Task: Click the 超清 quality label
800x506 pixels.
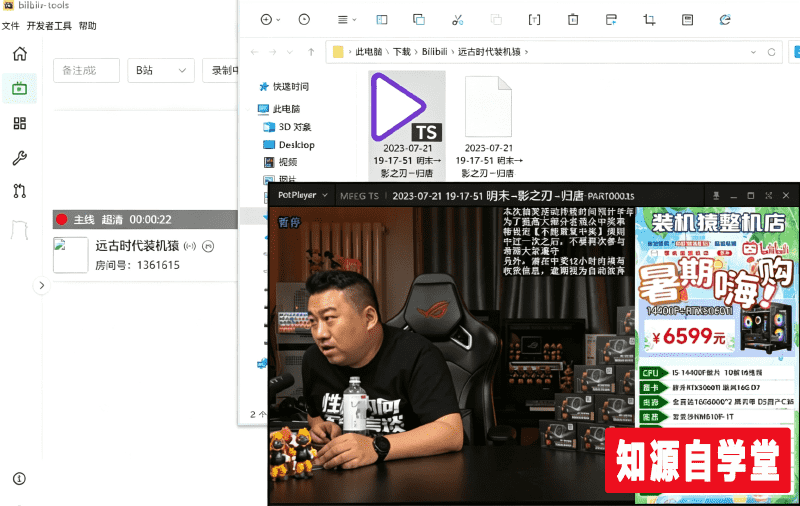Action: point(112,220)
